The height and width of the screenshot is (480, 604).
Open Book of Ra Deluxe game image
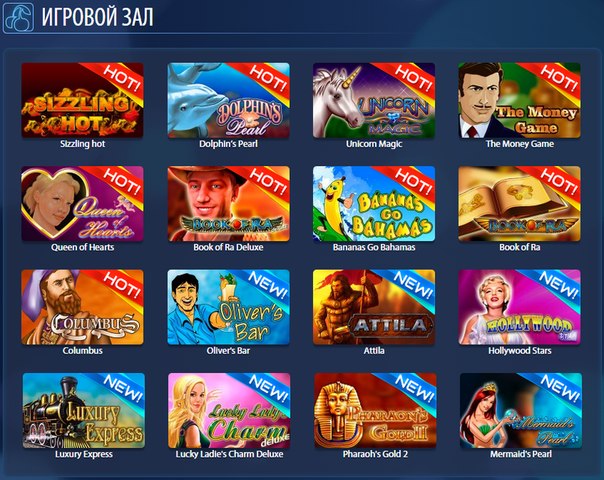pos(228,203)
